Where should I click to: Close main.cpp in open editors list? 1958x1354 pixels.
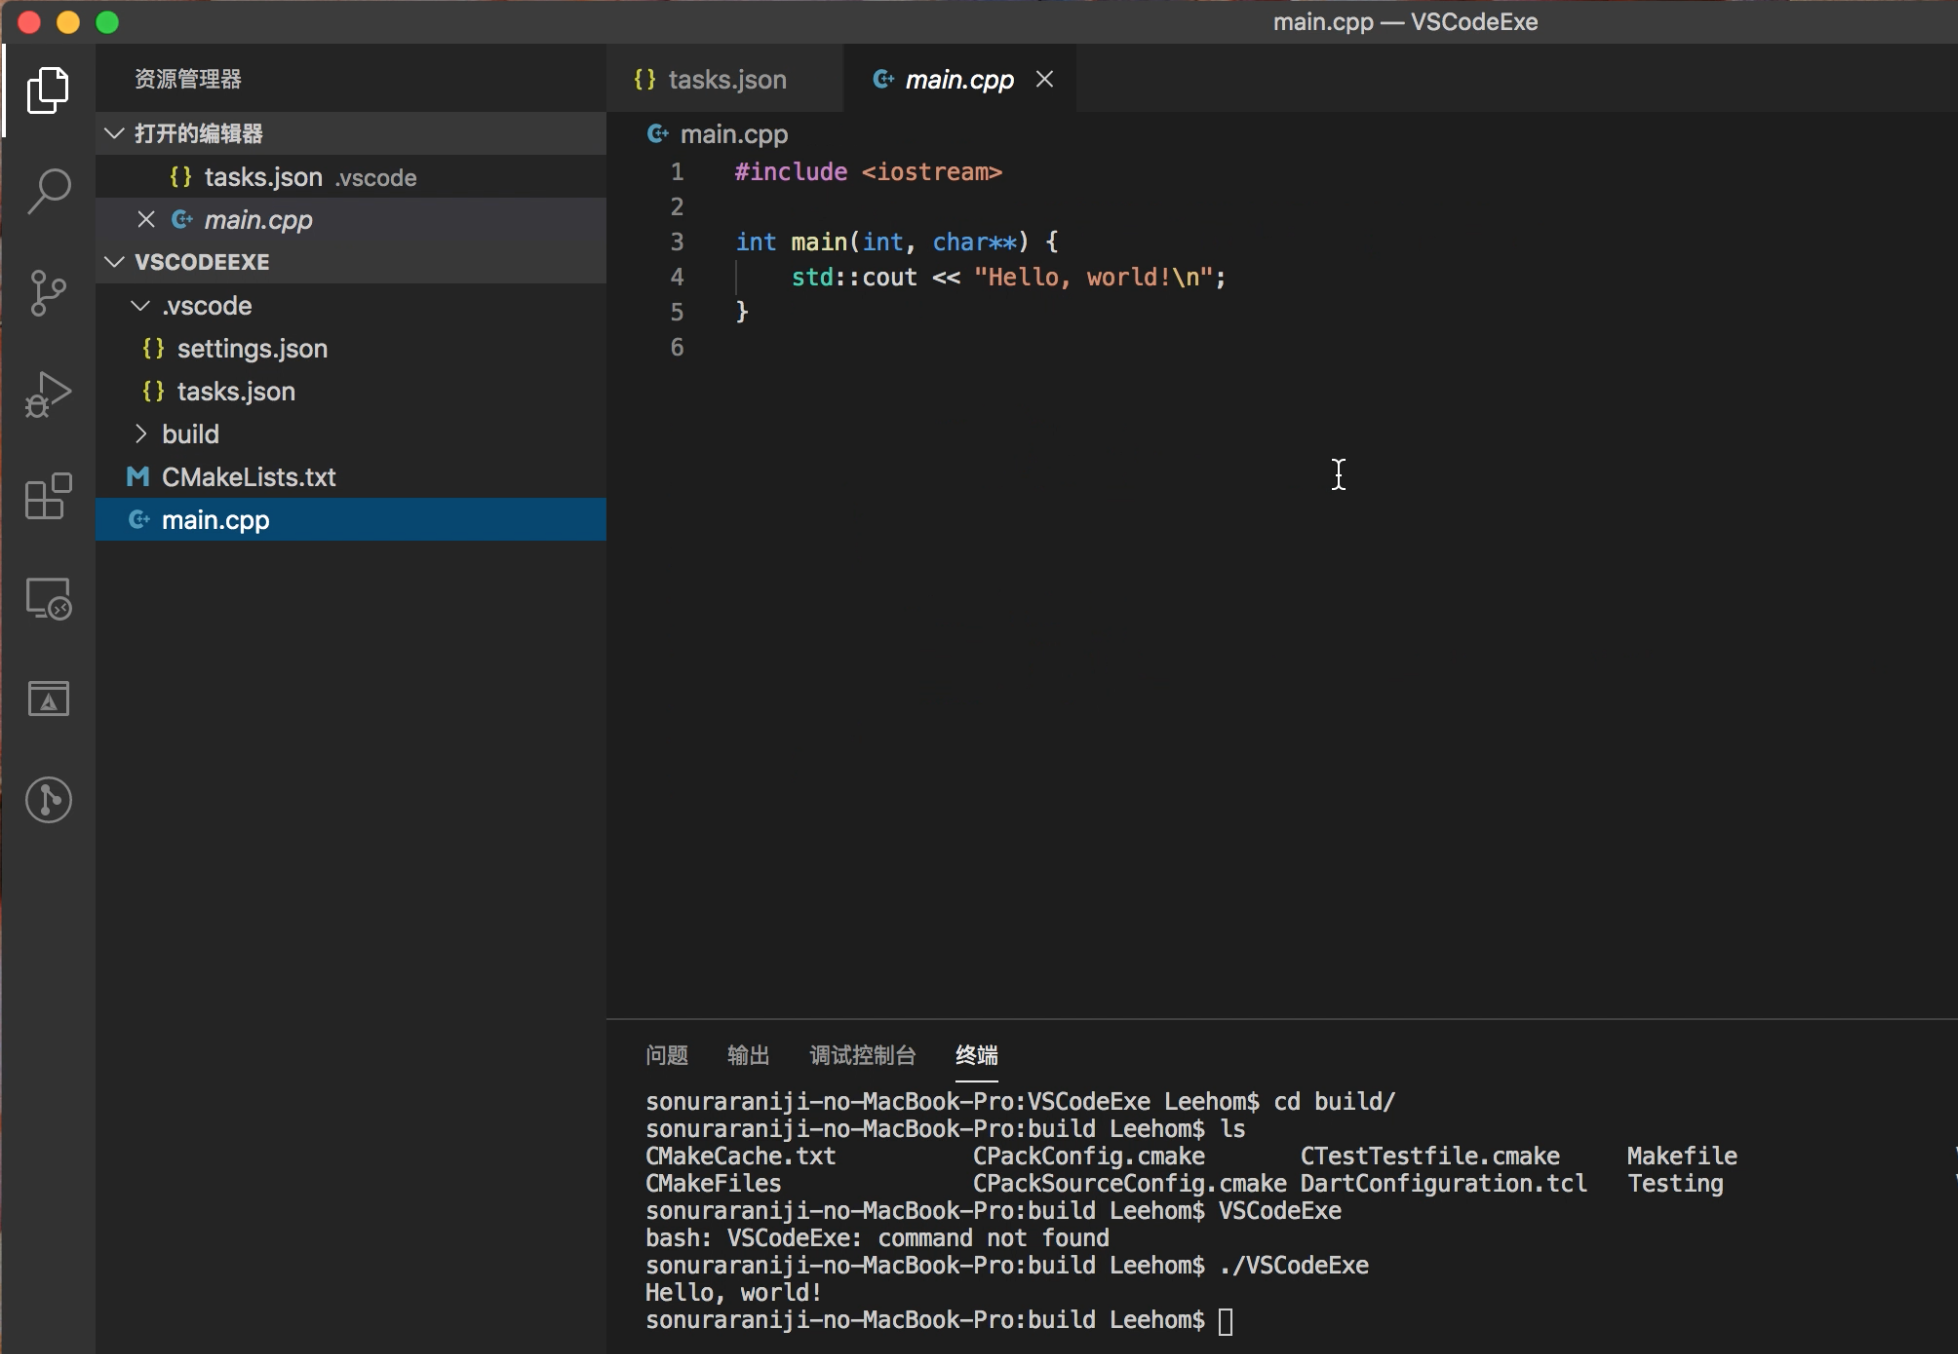coord(146,219)
